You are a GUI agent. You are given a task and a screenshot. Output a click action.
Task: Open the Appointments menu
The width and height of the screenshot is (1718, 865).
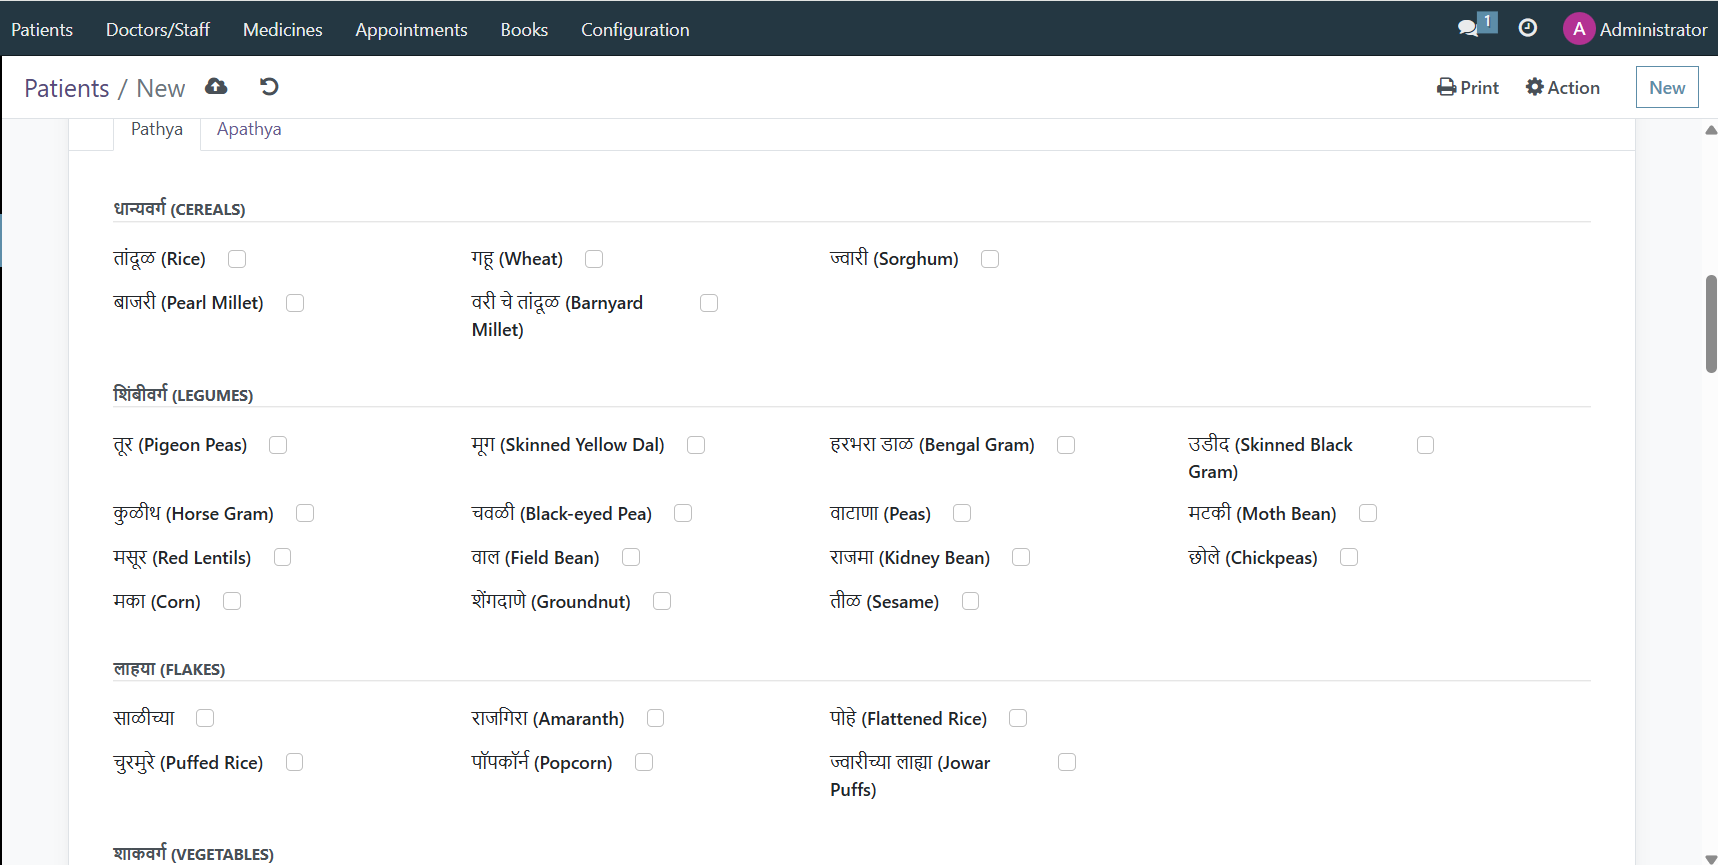411,29
